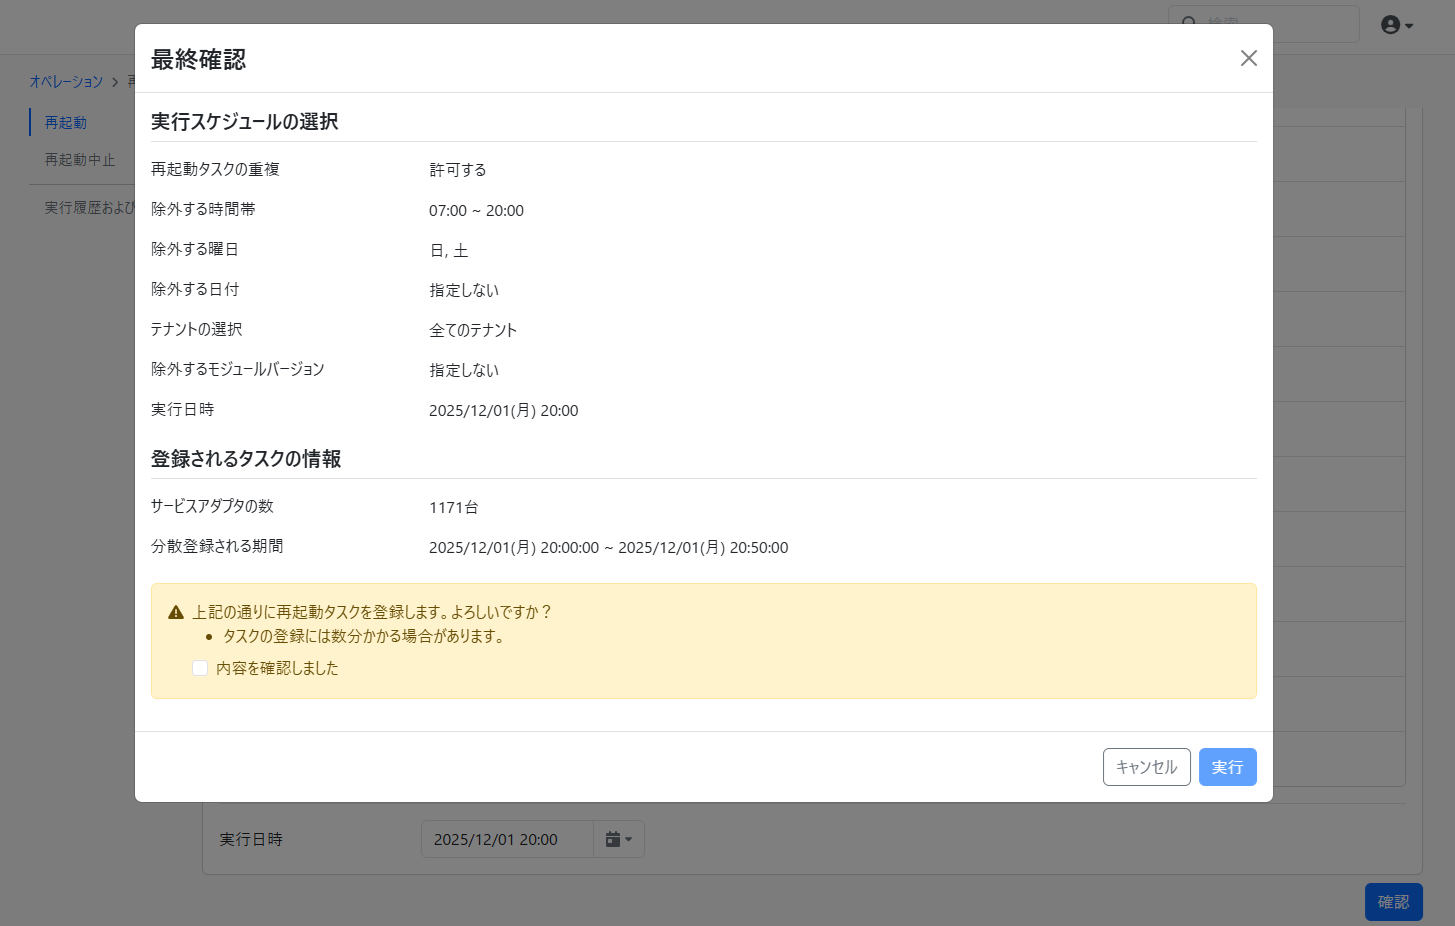Image resolution: width=1455 pixels, height=926 pixels.
Task: Check the 内容を確認しました checkbox
Action: click(x=200, y=668)
